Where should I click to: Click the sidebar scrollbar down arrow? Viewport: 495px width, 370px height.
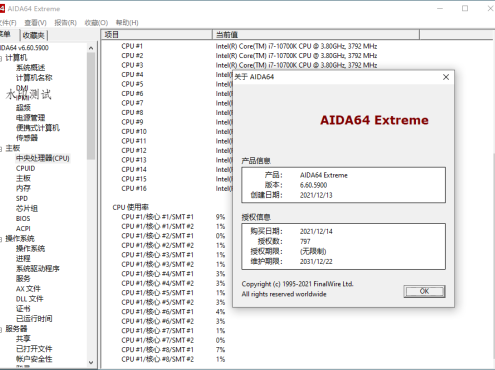click(x=91, y=362)
